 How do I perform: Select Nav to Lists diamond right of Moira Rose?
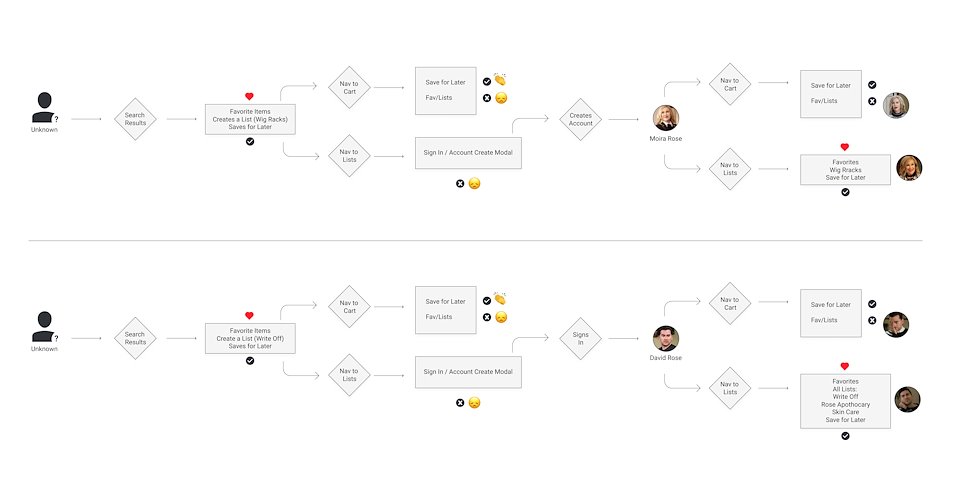(730, 169)
